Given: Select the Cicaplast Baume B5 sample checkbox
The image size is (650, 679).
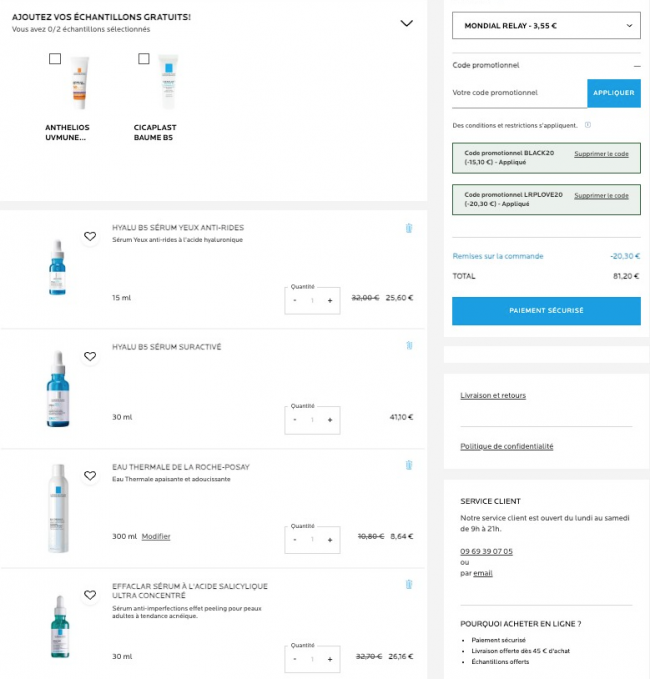Looking at the screenshot, I should pyautogui.click(x=144, y=59).
